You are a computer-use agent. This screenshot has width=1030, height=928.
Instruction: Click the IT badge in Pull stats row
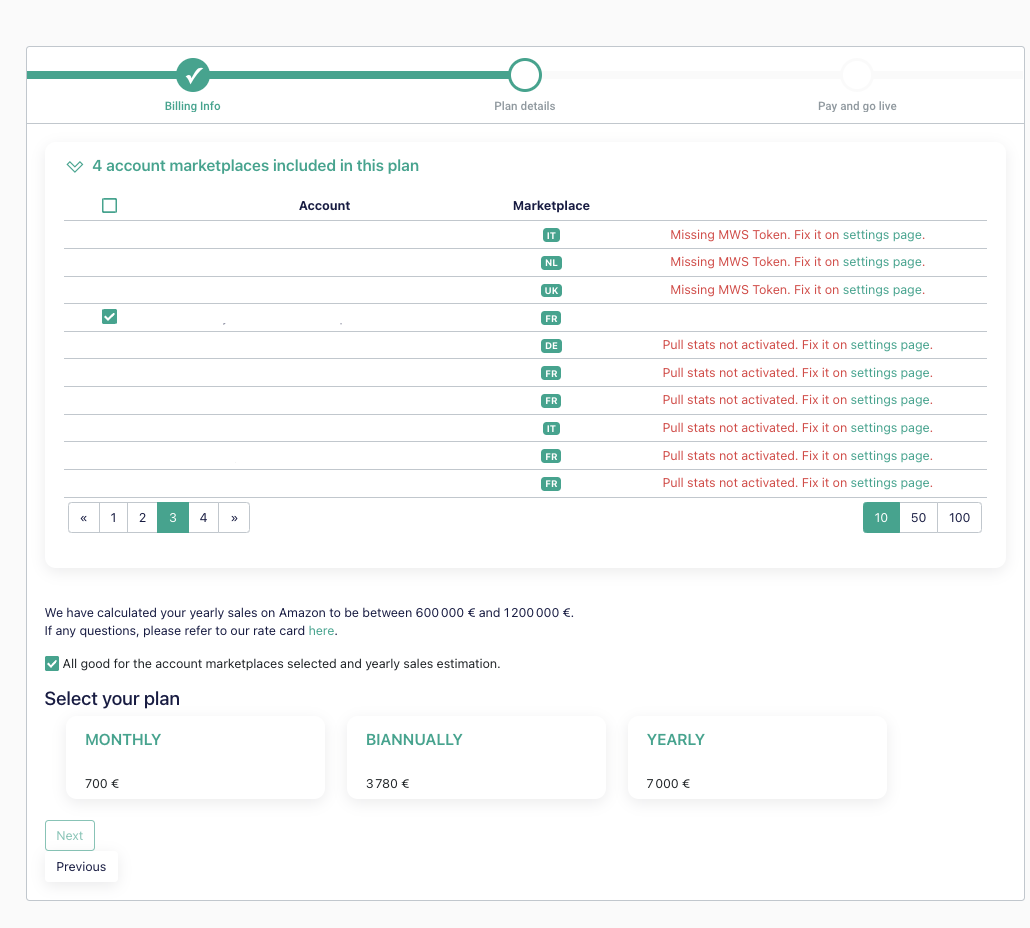click(x=551, y=428)
